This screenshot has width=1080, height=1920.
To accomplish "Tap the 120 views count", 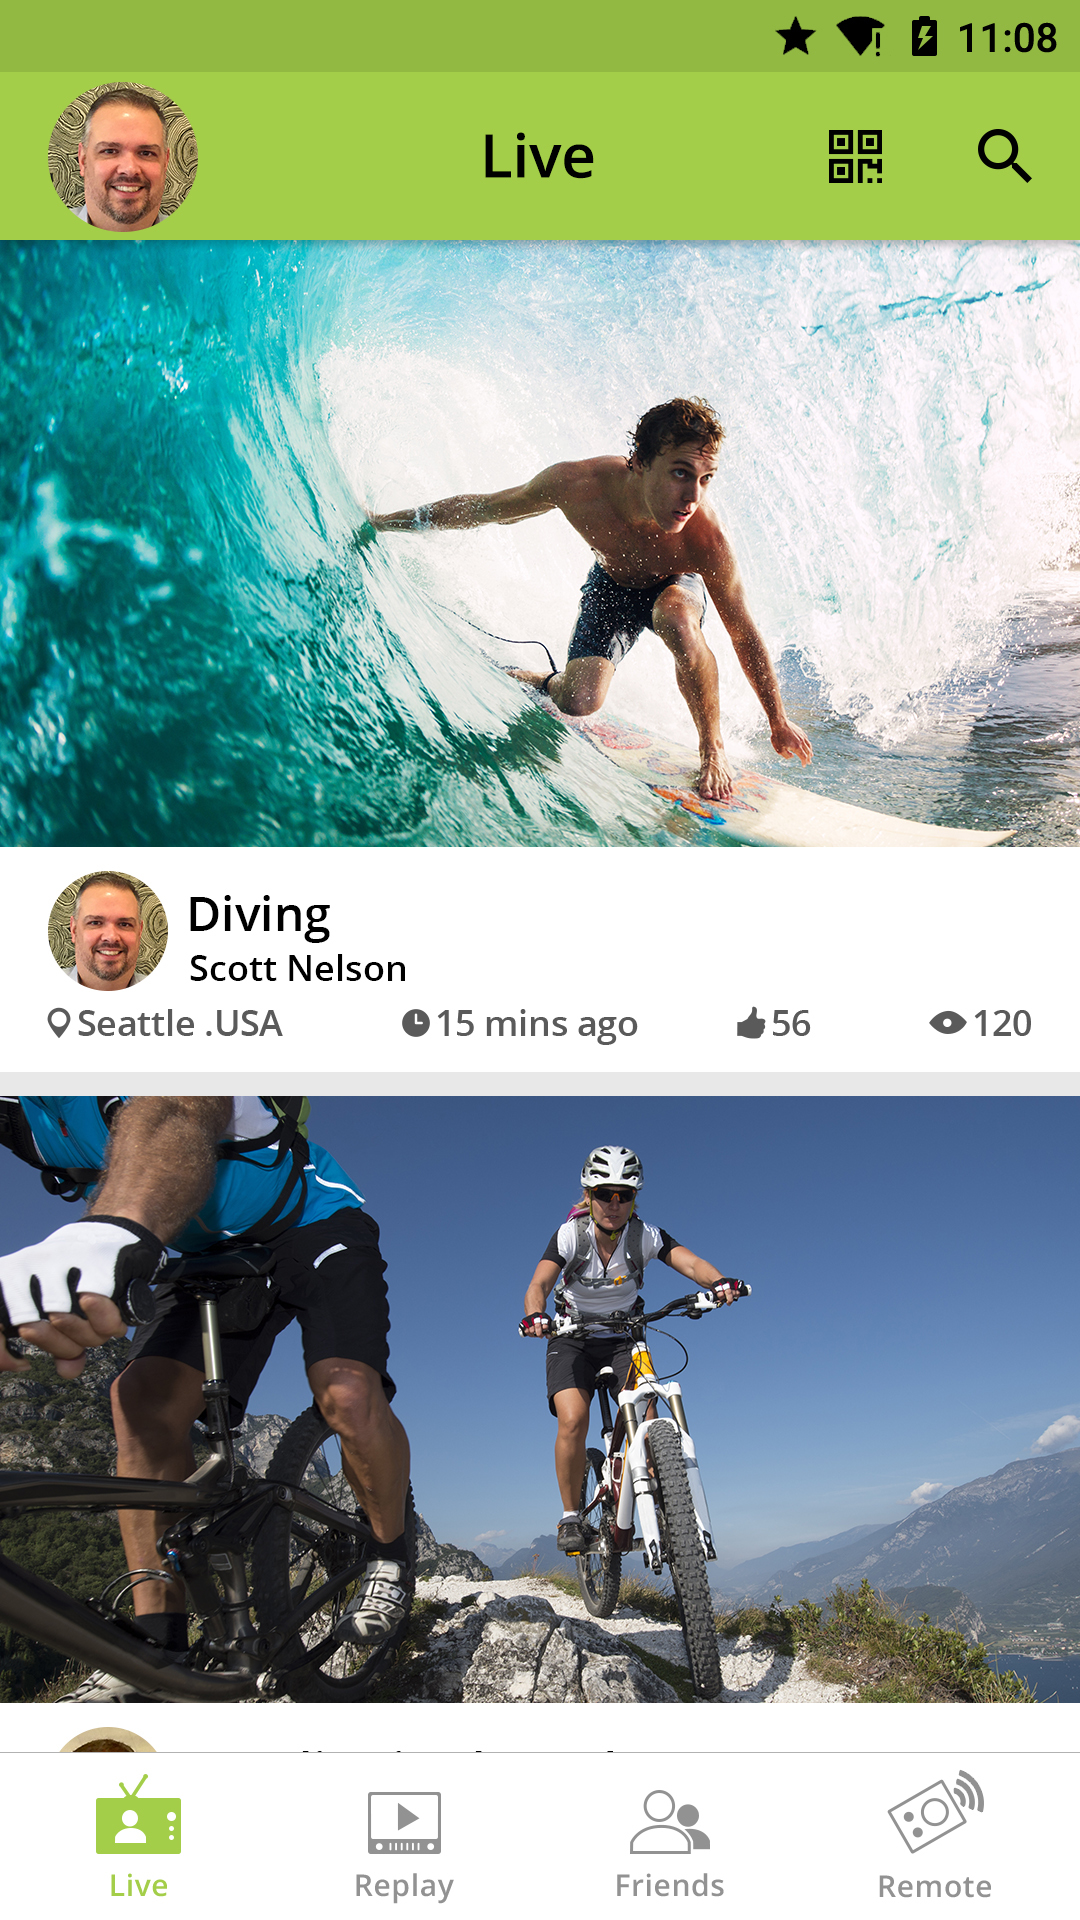I will tap(1002, 1023).
